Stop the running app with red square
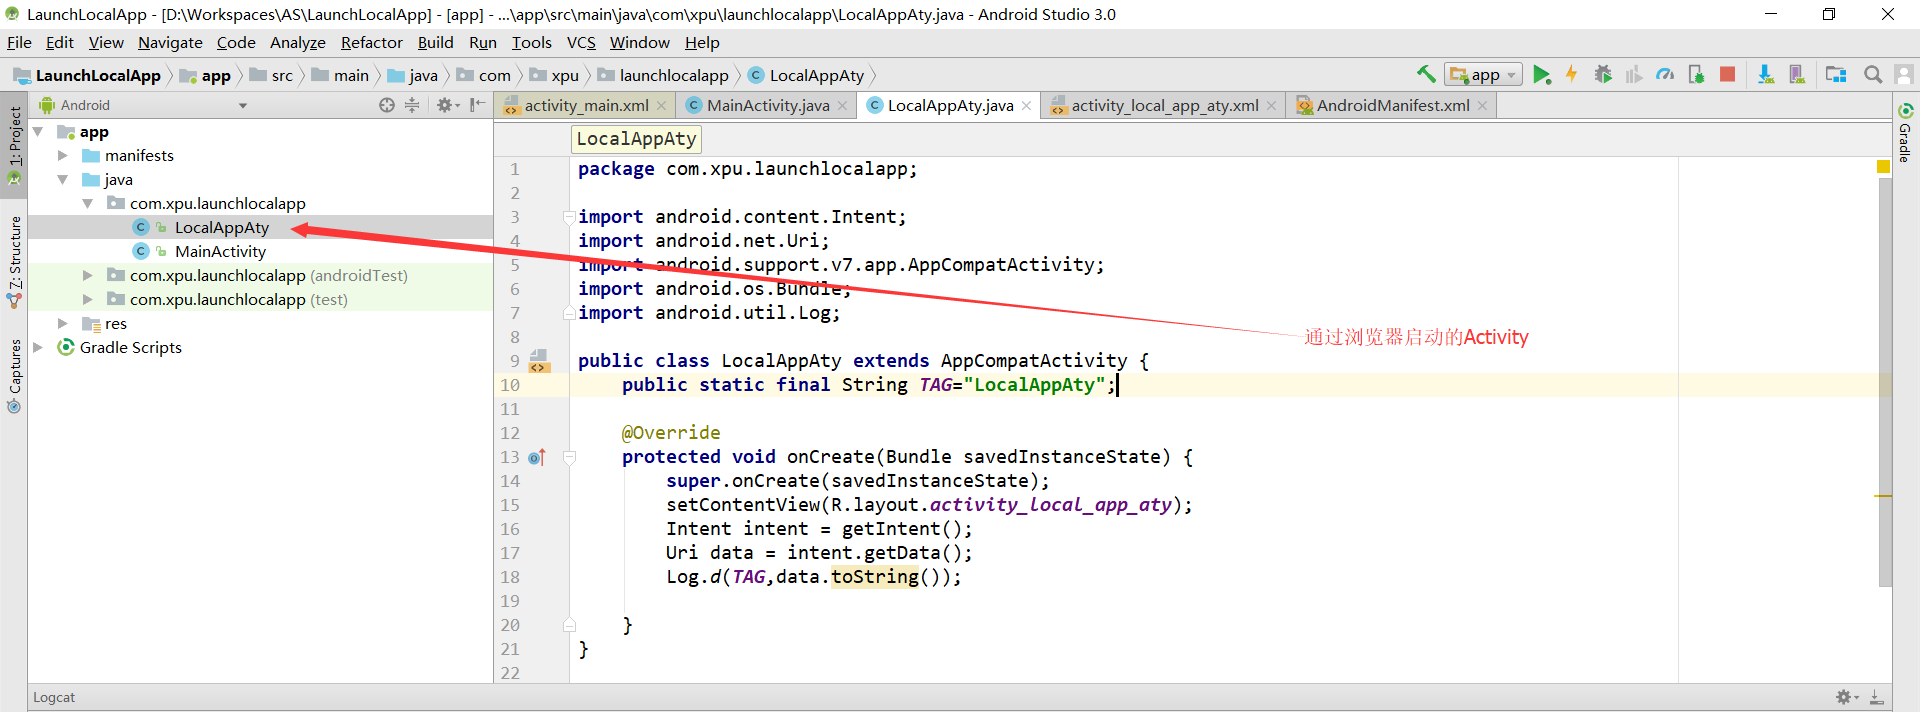This screenshot has height=712, width=1920. pyautogui.click(x=1727, y=75)
